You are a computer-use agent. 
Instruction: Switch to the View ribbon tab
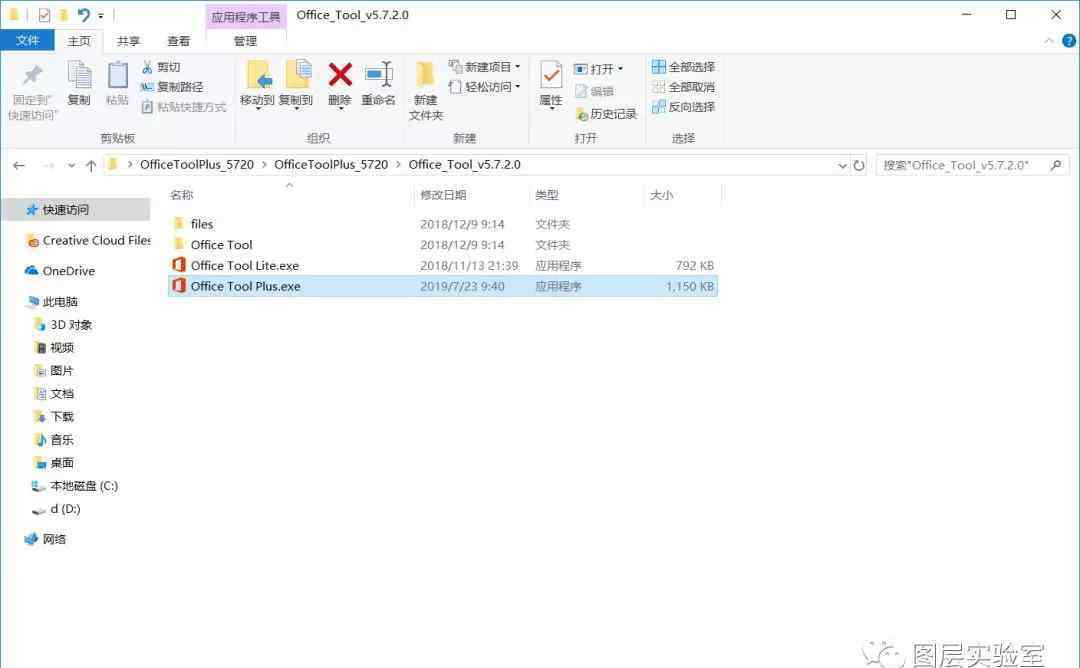coord(178,41)
